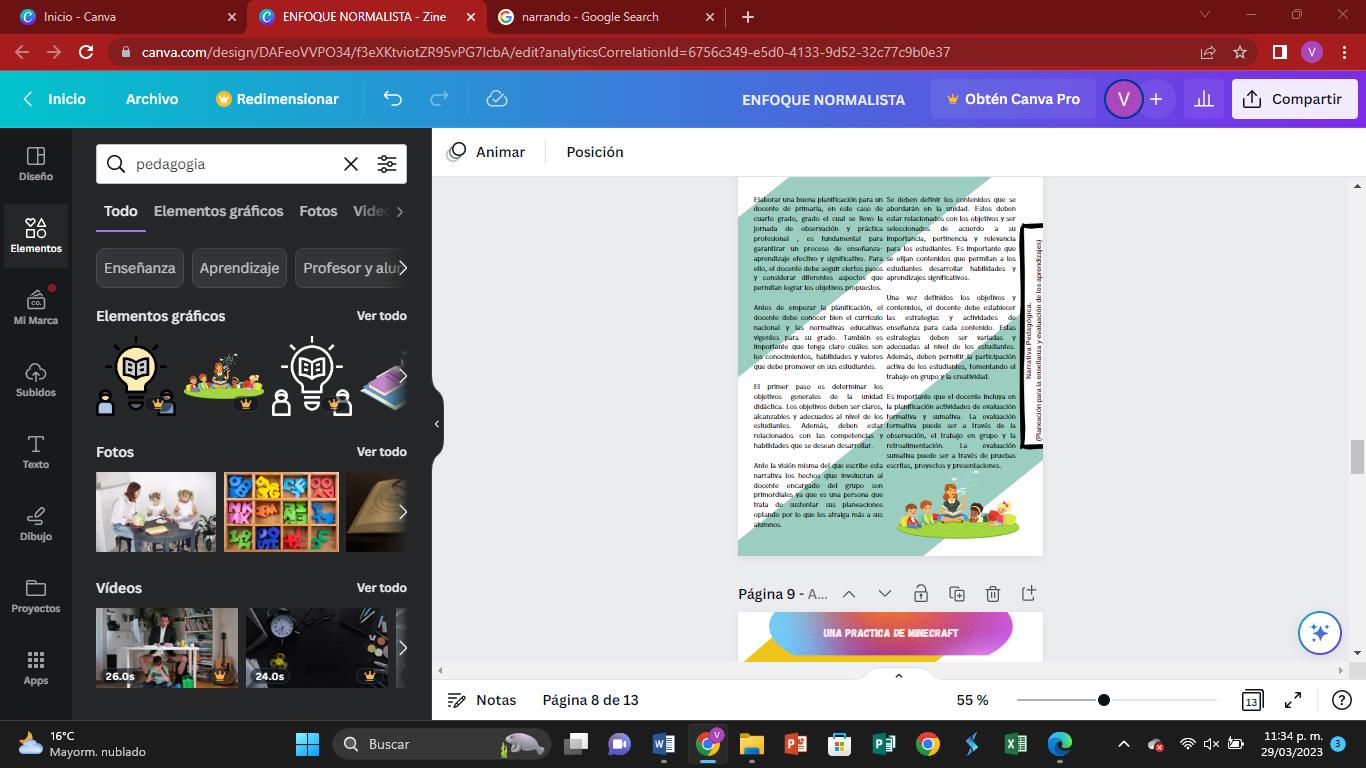This screenshot has height=768, width=1366.
Task: Show more suggestion chips after Profesor
Action: coord(402,268)
